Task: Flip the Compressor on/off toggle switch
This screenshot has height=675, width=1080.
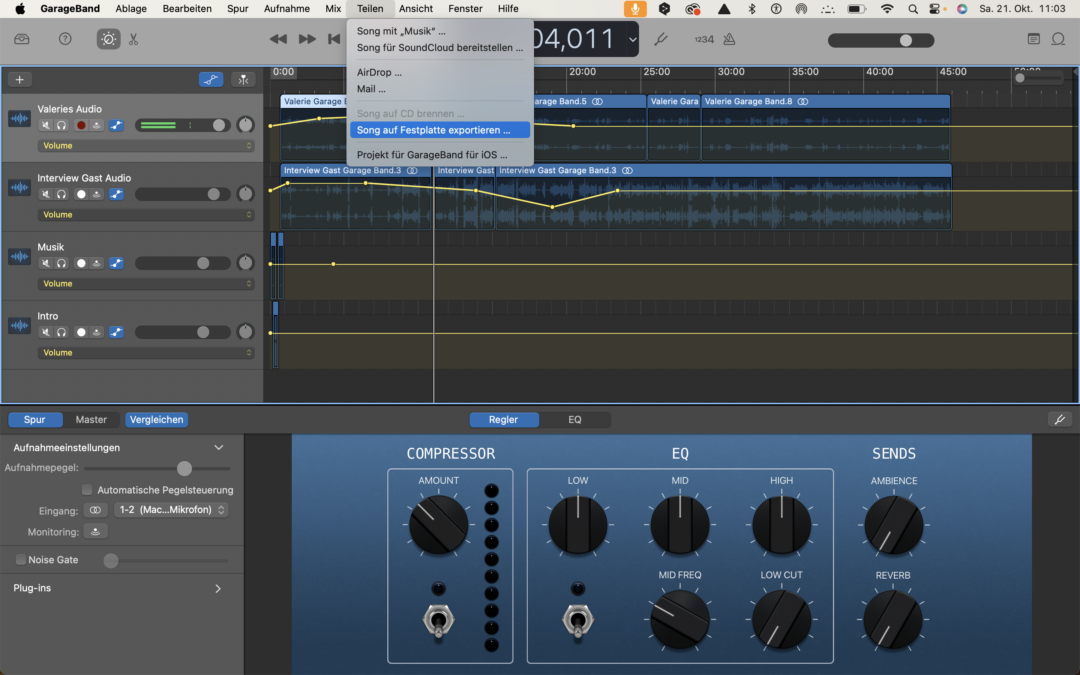Action: point(438,620)
